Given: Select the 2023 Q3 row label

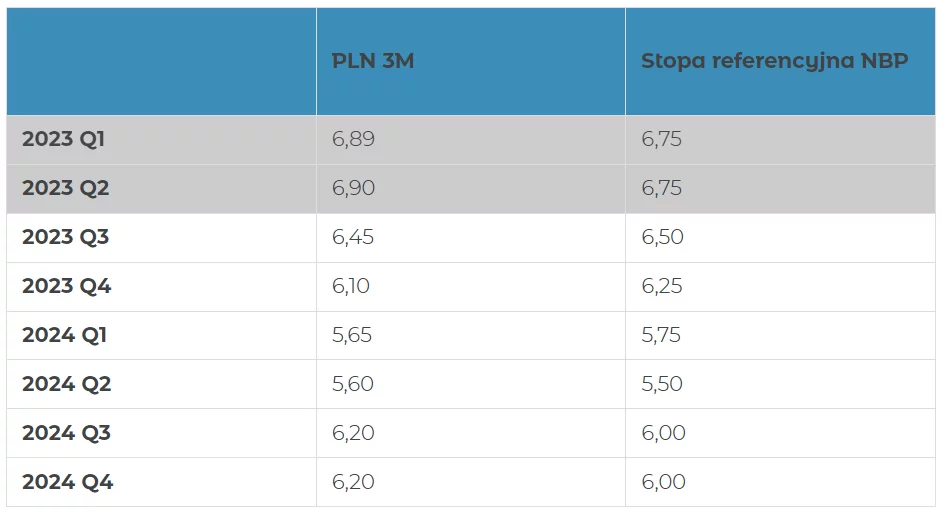Looking at the screenshot, I should click(x=65, y=237).
